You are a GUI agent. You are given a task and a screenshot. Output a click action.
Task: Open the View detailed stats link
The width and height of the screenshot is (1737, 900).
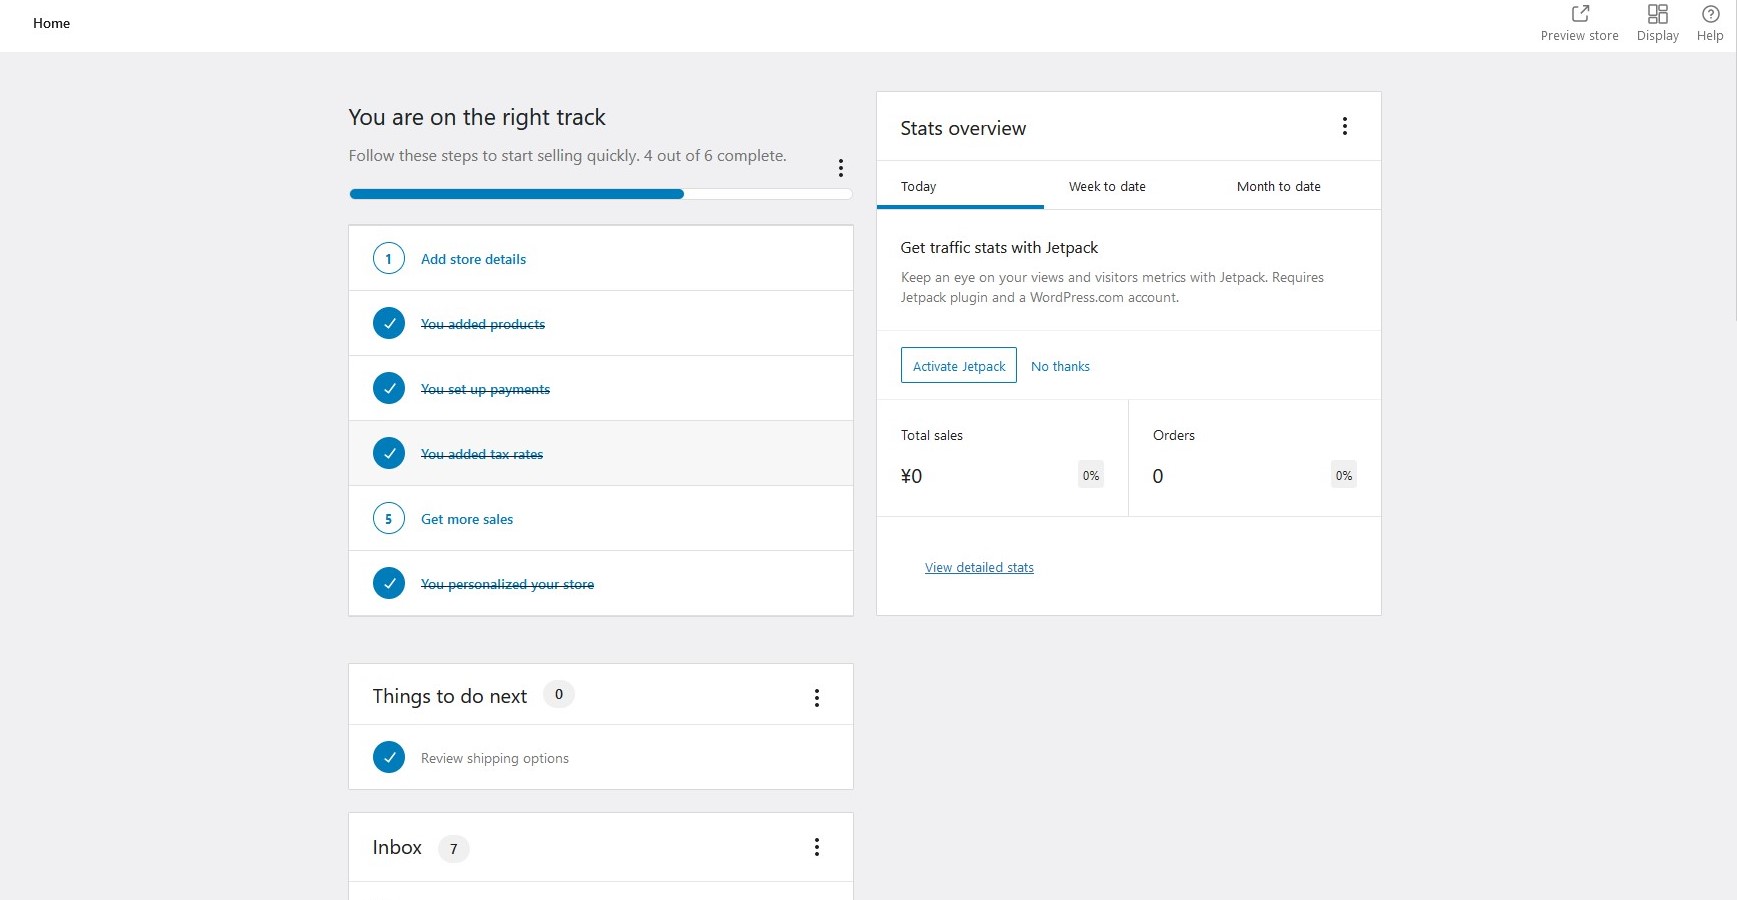coord(979,568)
